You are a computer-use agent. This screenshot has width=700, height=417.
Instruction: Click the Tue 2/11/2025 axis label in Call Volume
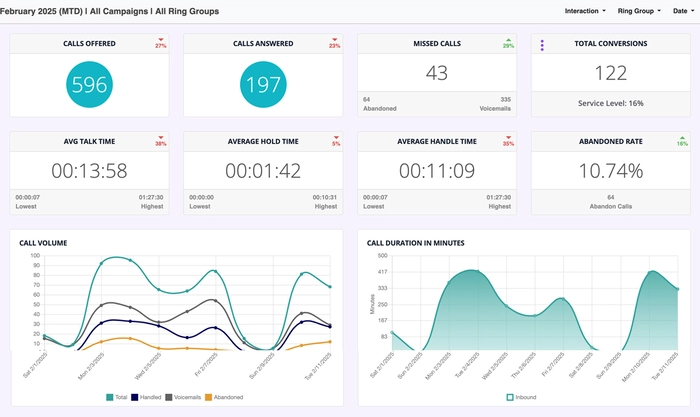318,366
